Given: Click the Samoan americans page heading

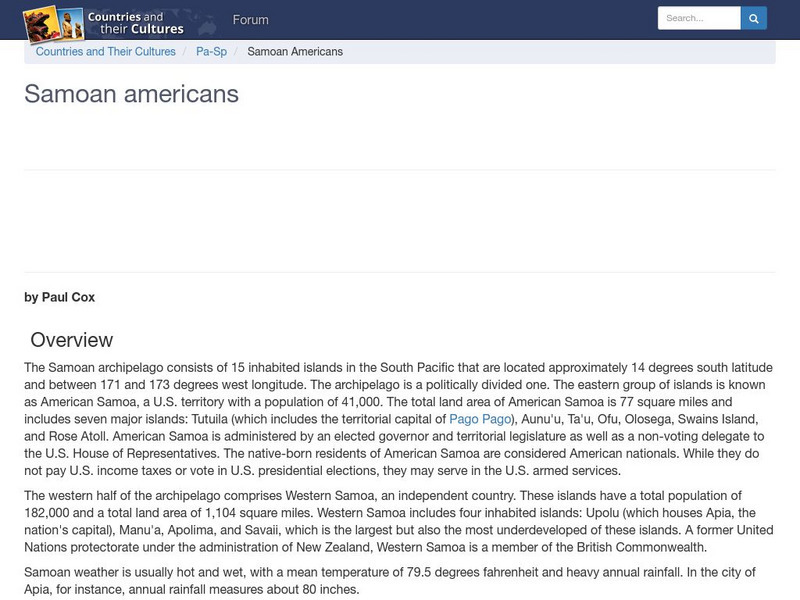Looking at the screenshot, I should [131, 94].
